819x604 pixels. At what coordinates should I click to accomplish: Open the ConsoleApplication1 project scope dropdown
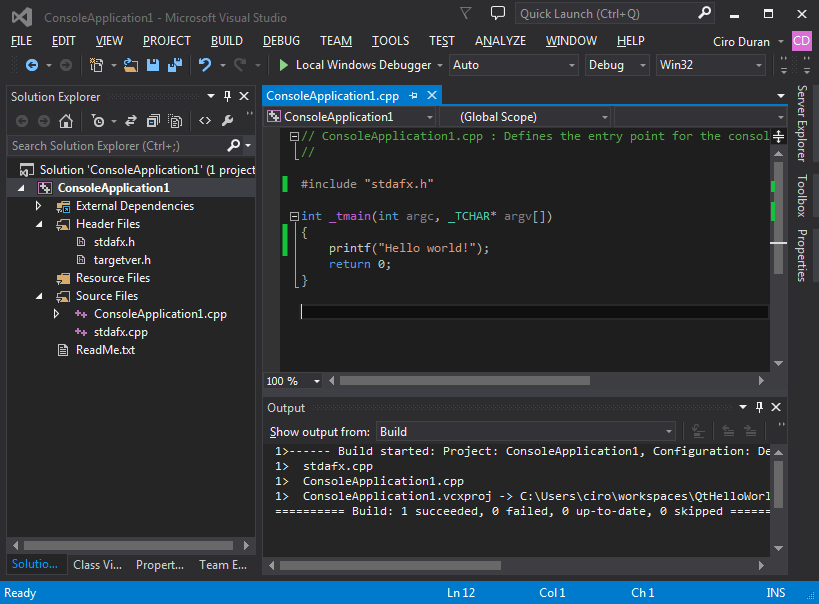pyautogui.click(x=350, y=117)
